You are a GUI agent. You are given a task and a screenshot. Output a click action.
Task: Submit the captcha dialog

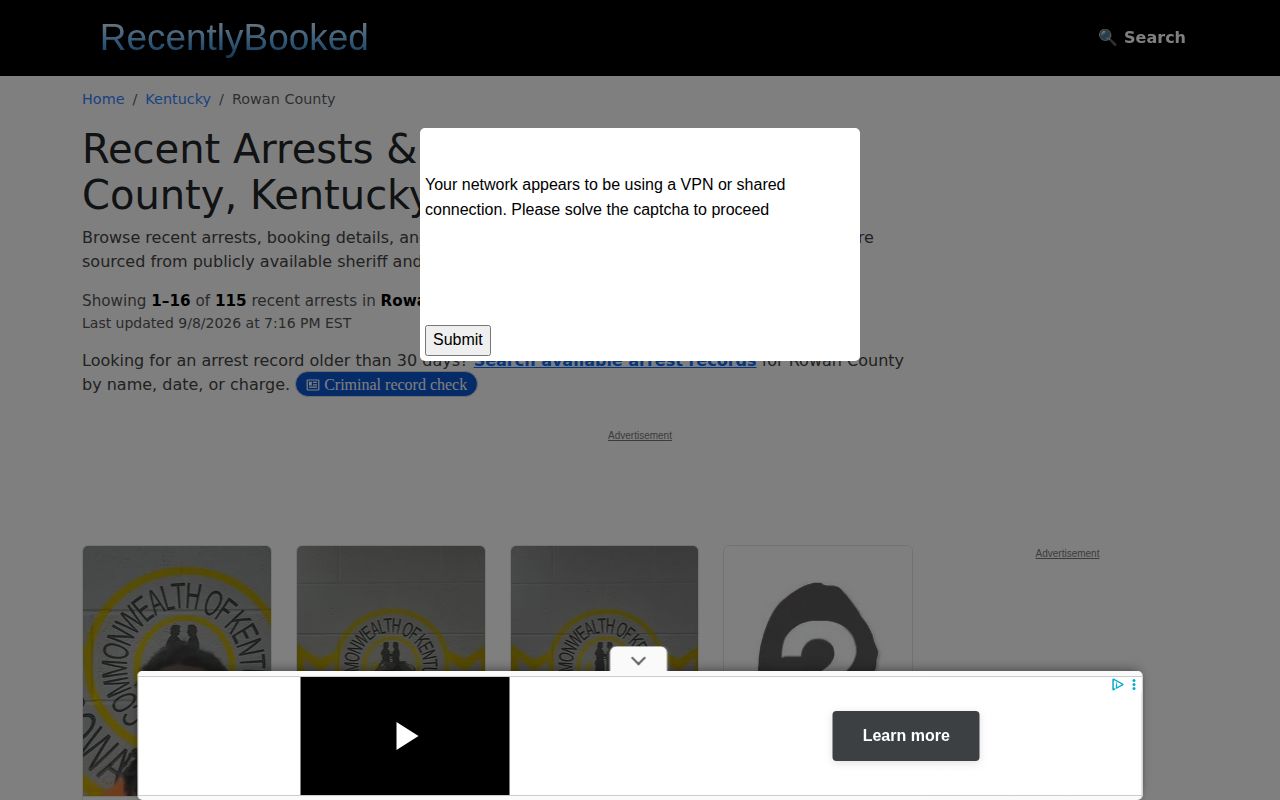tap(458, 340)
